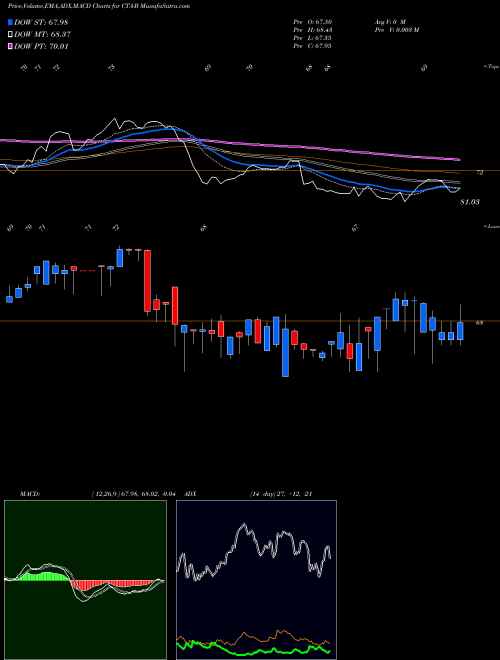
Task: Click the 'Pre L: 67.85' low value
Action: [x=312, y=37]
